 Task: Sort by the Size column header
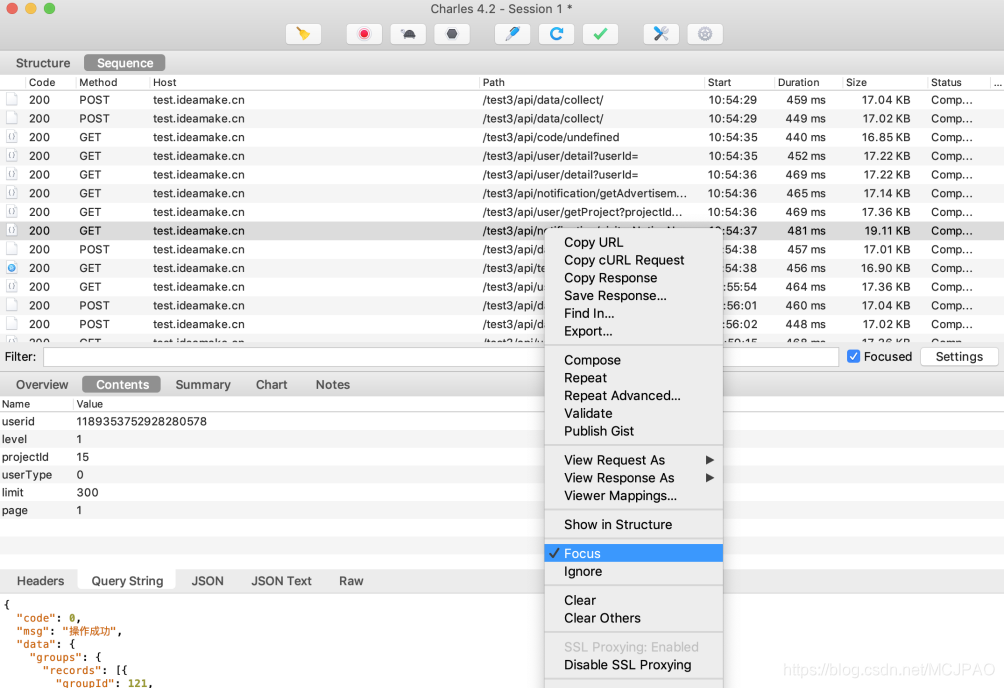pos(856,83)
